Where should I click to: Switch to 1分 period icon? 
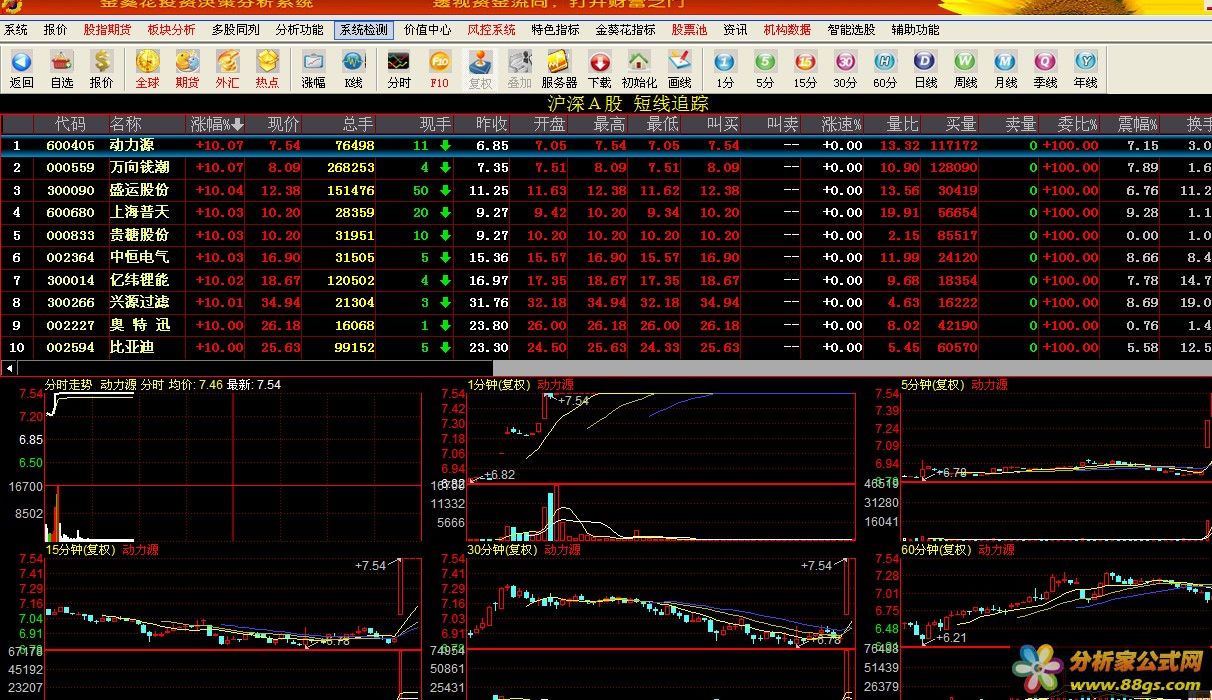tap(725, 69)
